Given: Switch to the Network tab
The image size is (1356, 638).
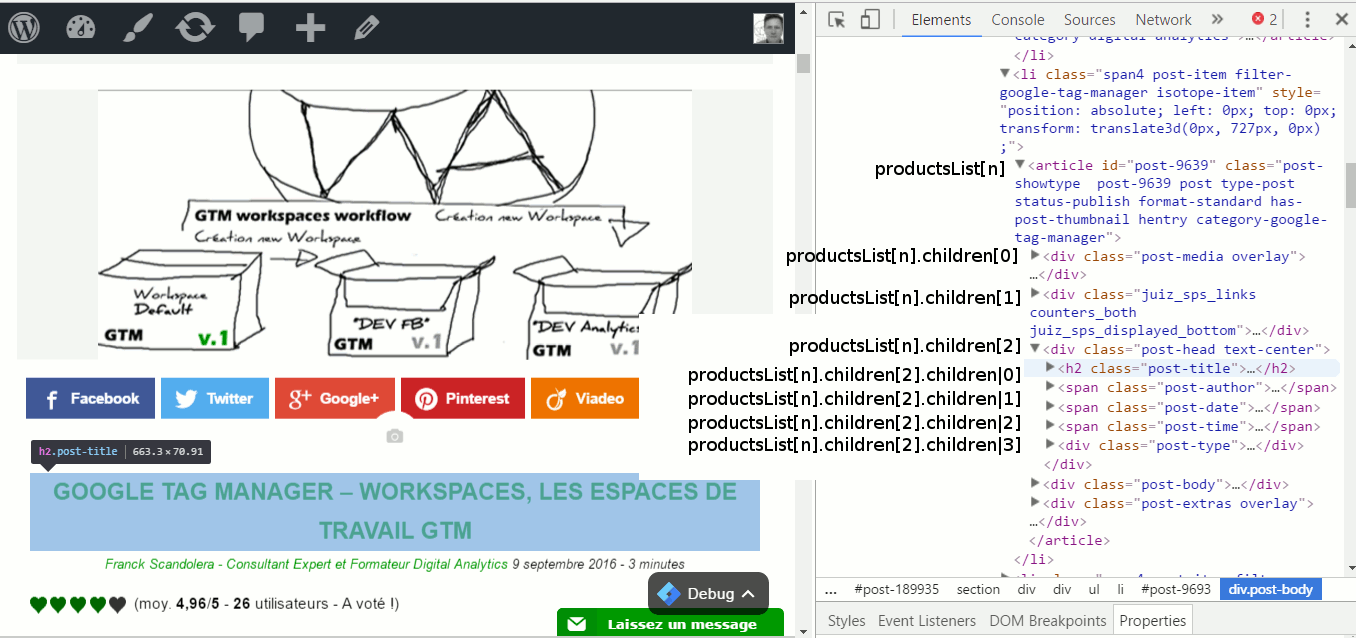Looking at the screenshot, I should coord(1163,19).
